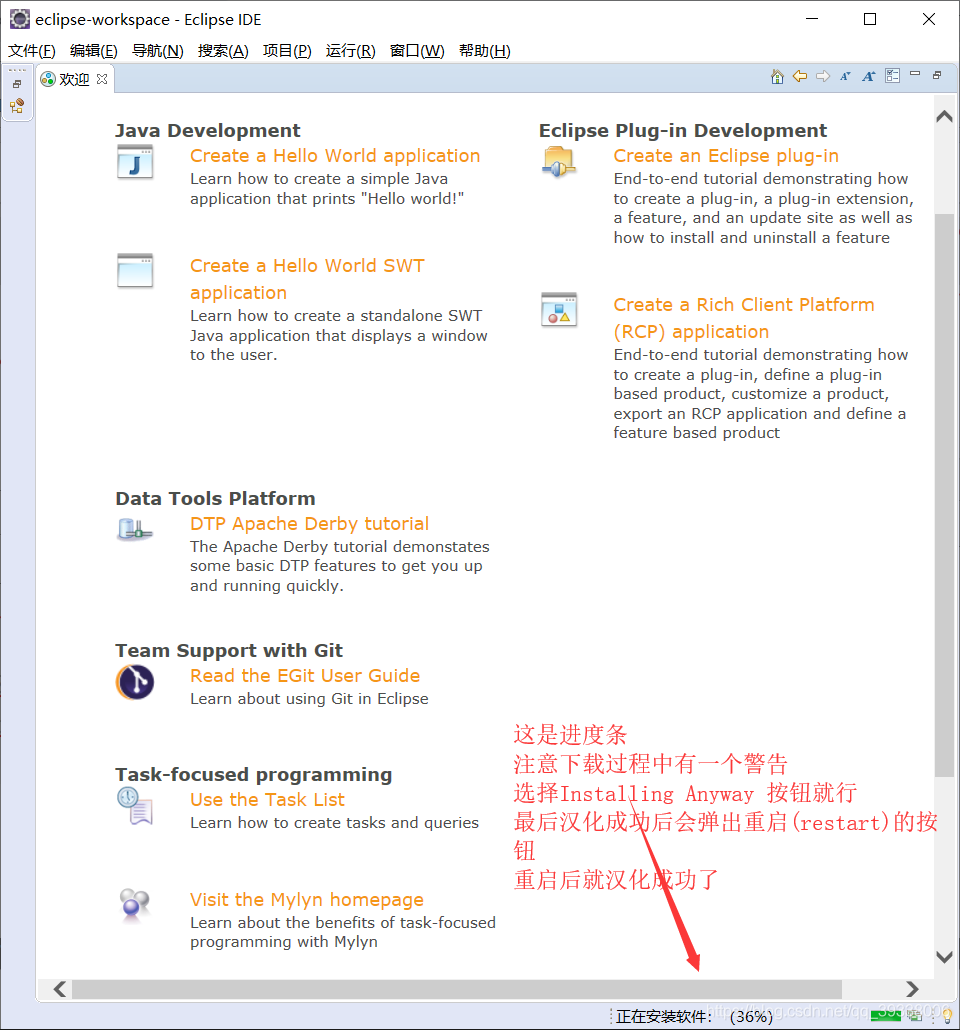Open the 帮助(H) menu
The image size is (960, 1030).
point(484,51)
